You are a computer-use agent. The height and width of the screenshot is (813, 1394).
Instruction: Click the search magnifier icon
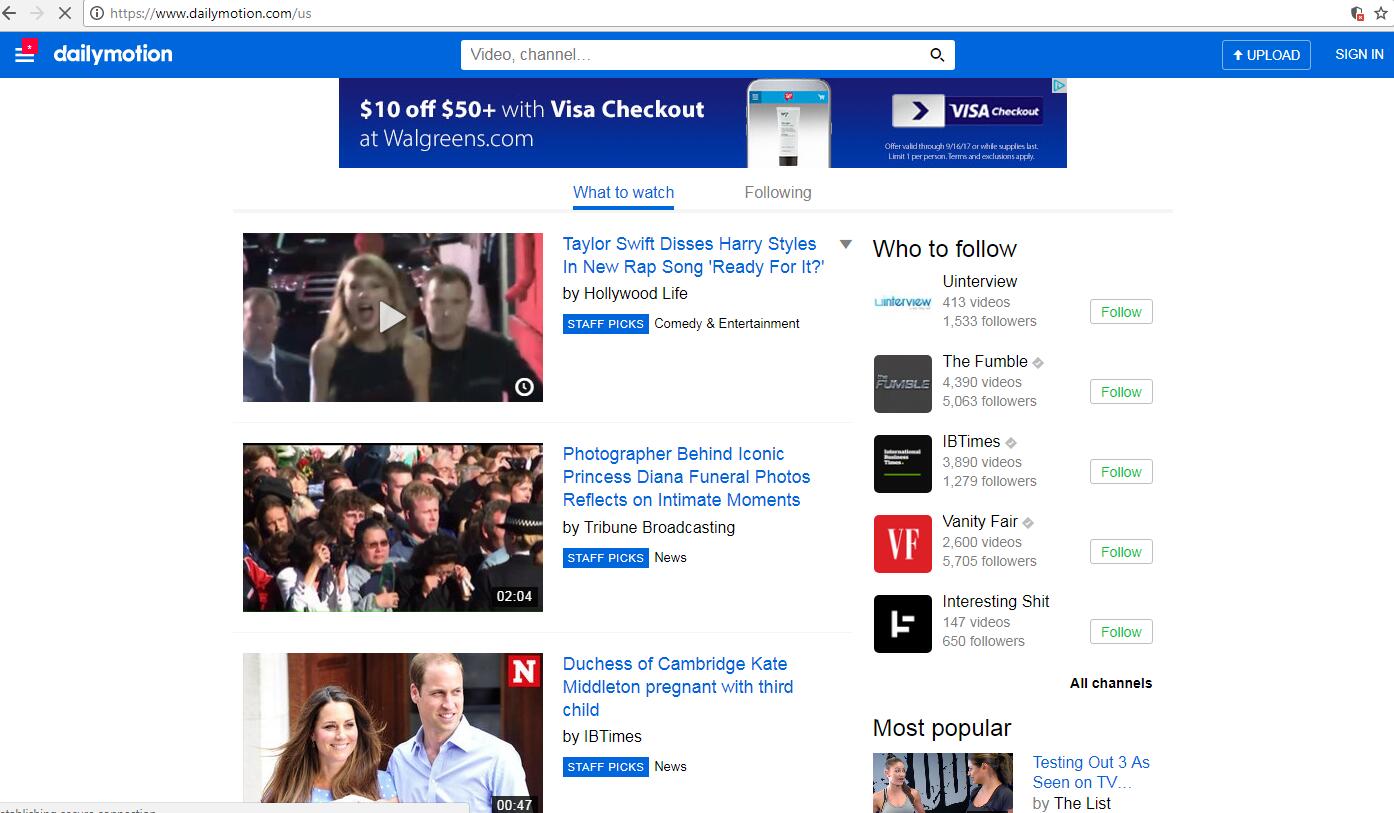[x=937, y=55]
